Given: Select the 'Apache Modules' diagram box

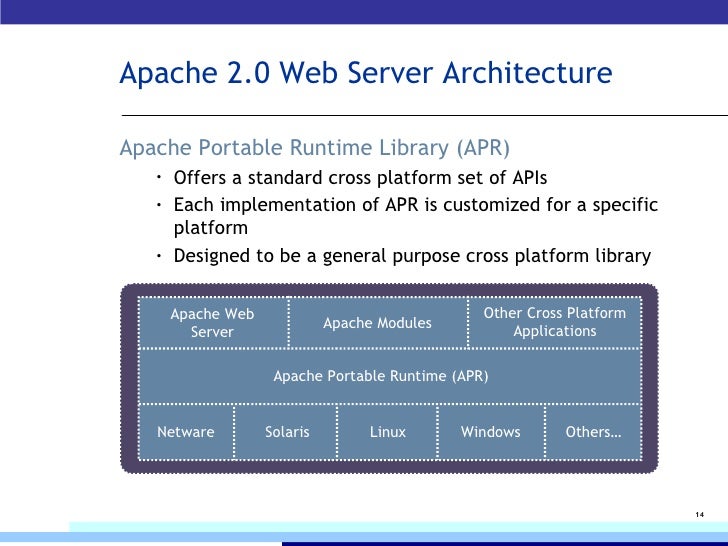Looking at the screenshot, I should (x=378, y=323).
